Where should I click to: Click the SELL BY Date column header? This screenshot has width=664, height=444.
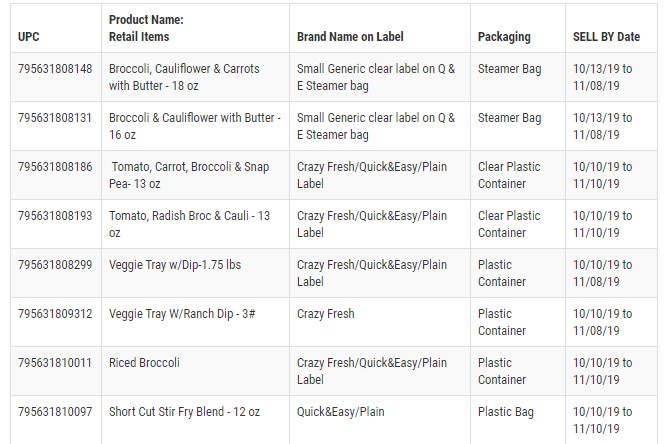pyautogui.click(x=606, y=37)
